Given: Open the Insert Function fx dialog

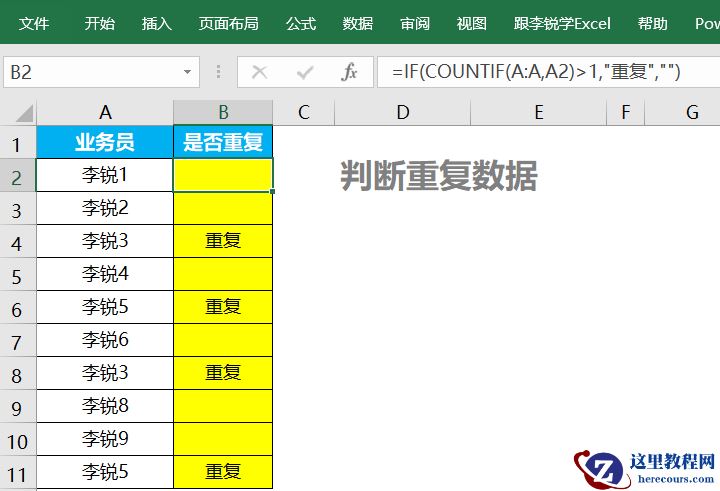Looking at the screenshot, I should click(349, 72).
